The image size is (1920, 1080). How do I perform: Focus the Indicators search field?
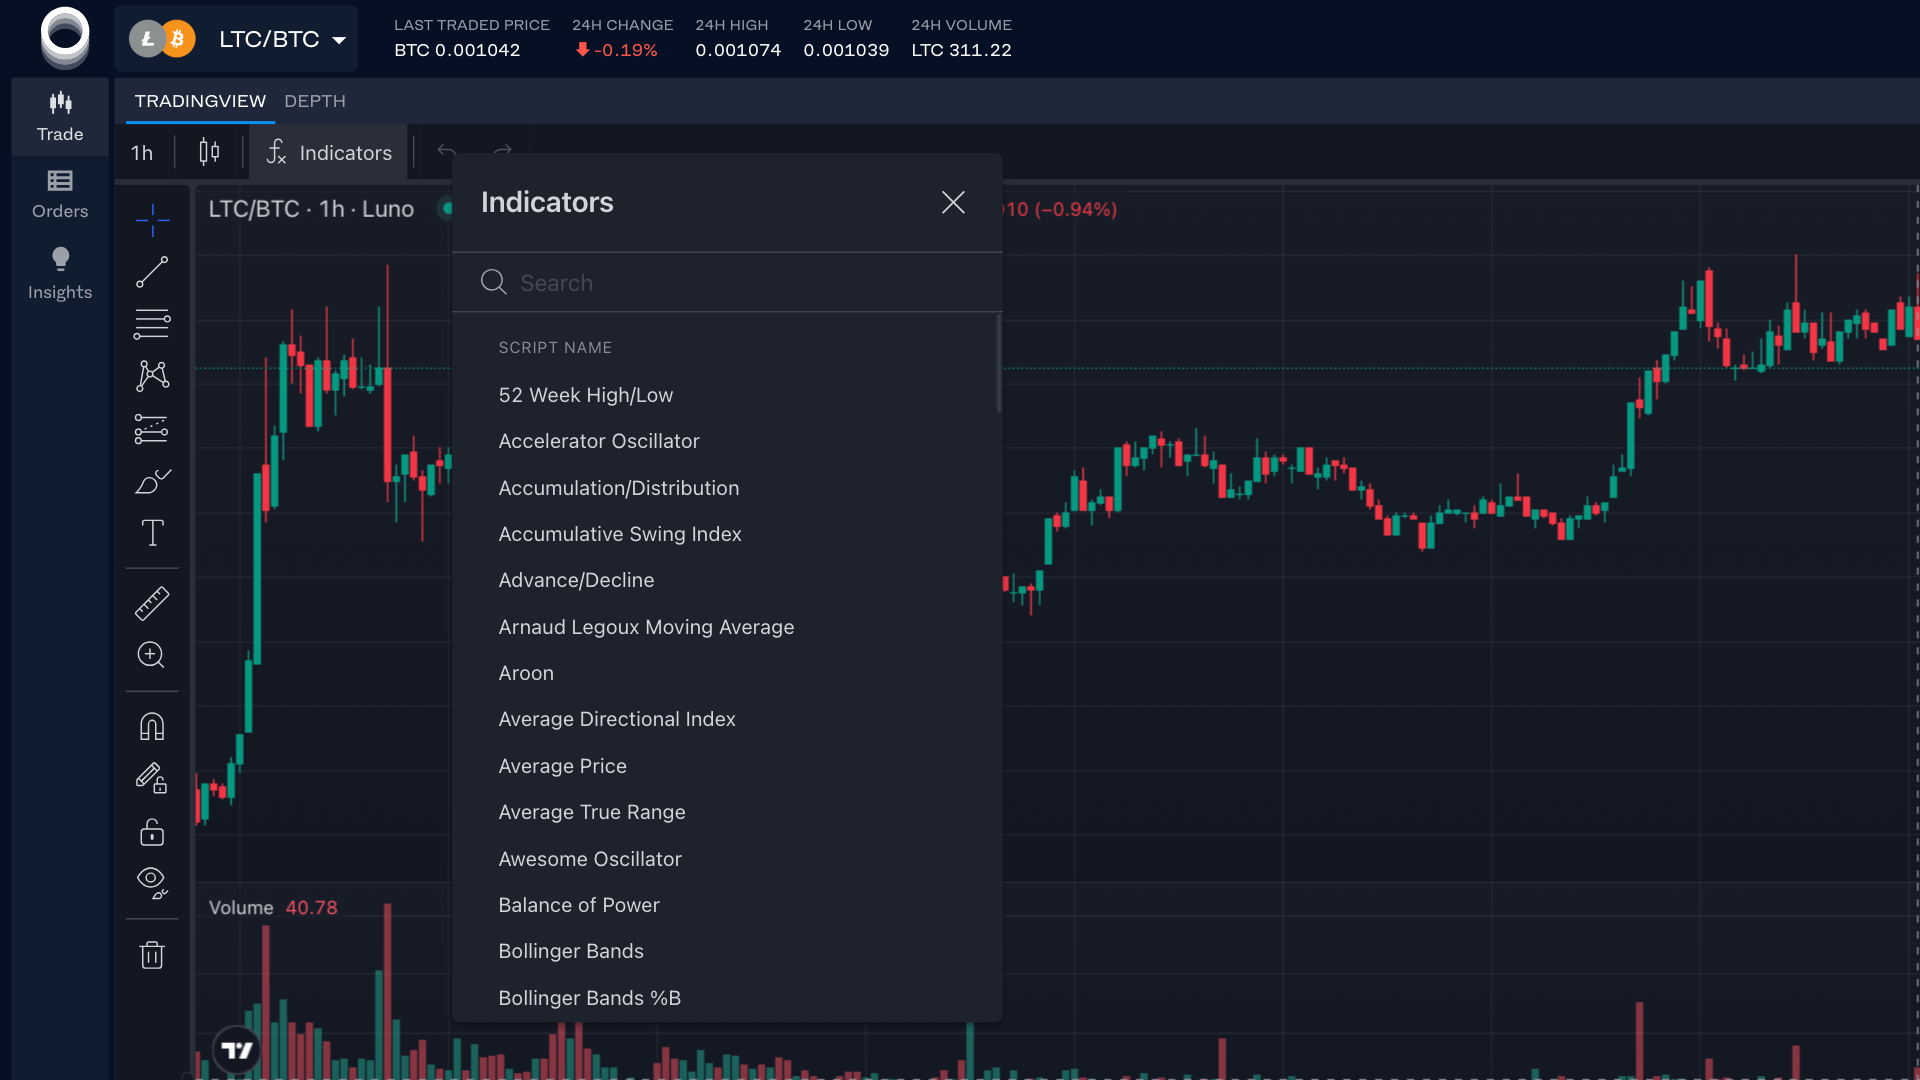click(728, 283)
